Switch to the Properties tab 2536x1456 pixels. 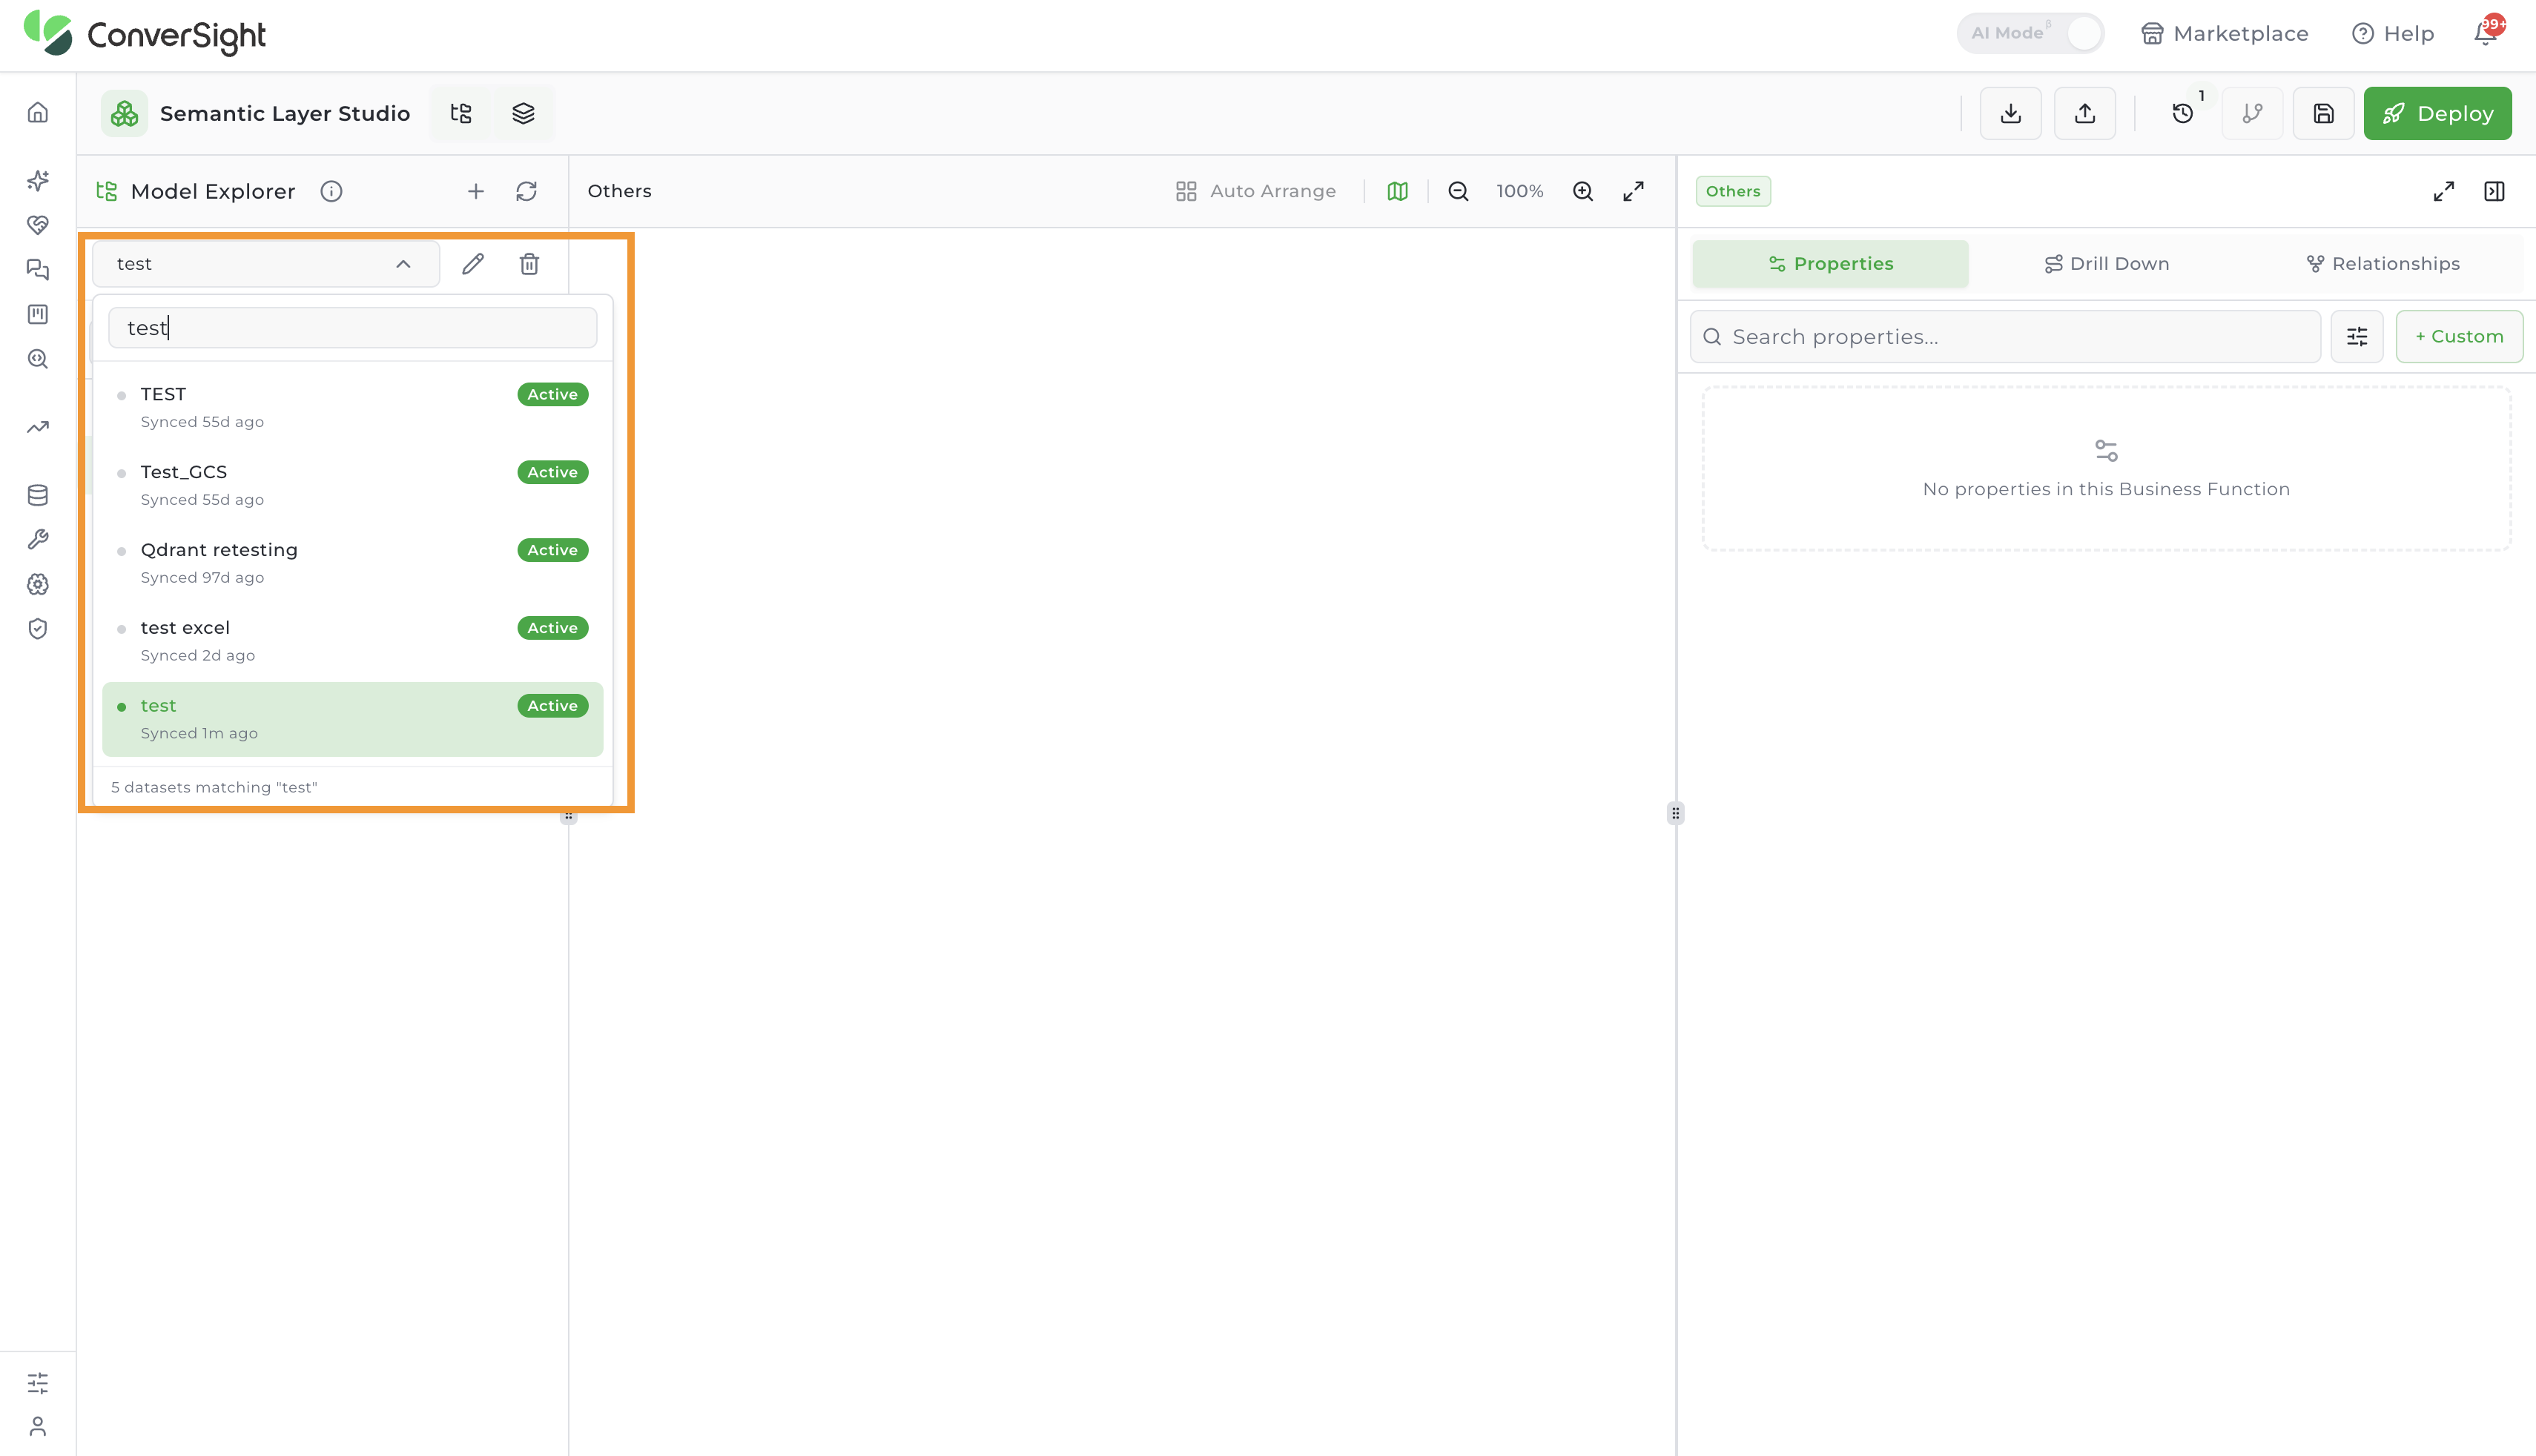(1831, 264)
